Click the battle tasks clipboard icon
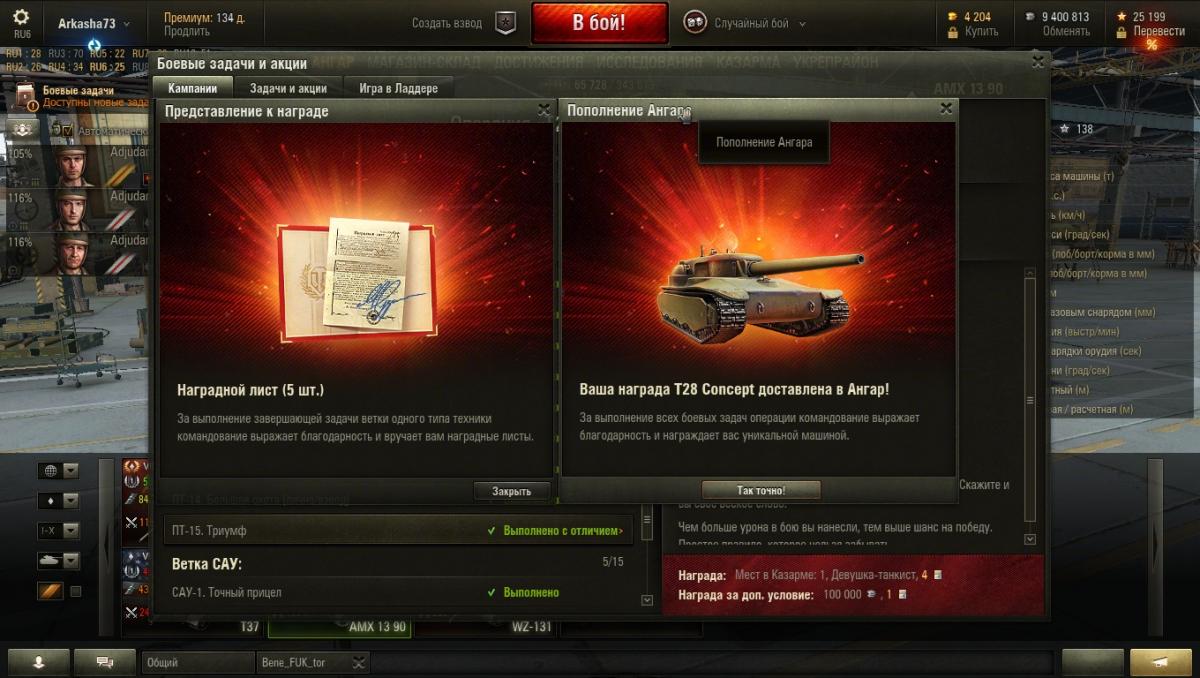 (x=25, y=96)
